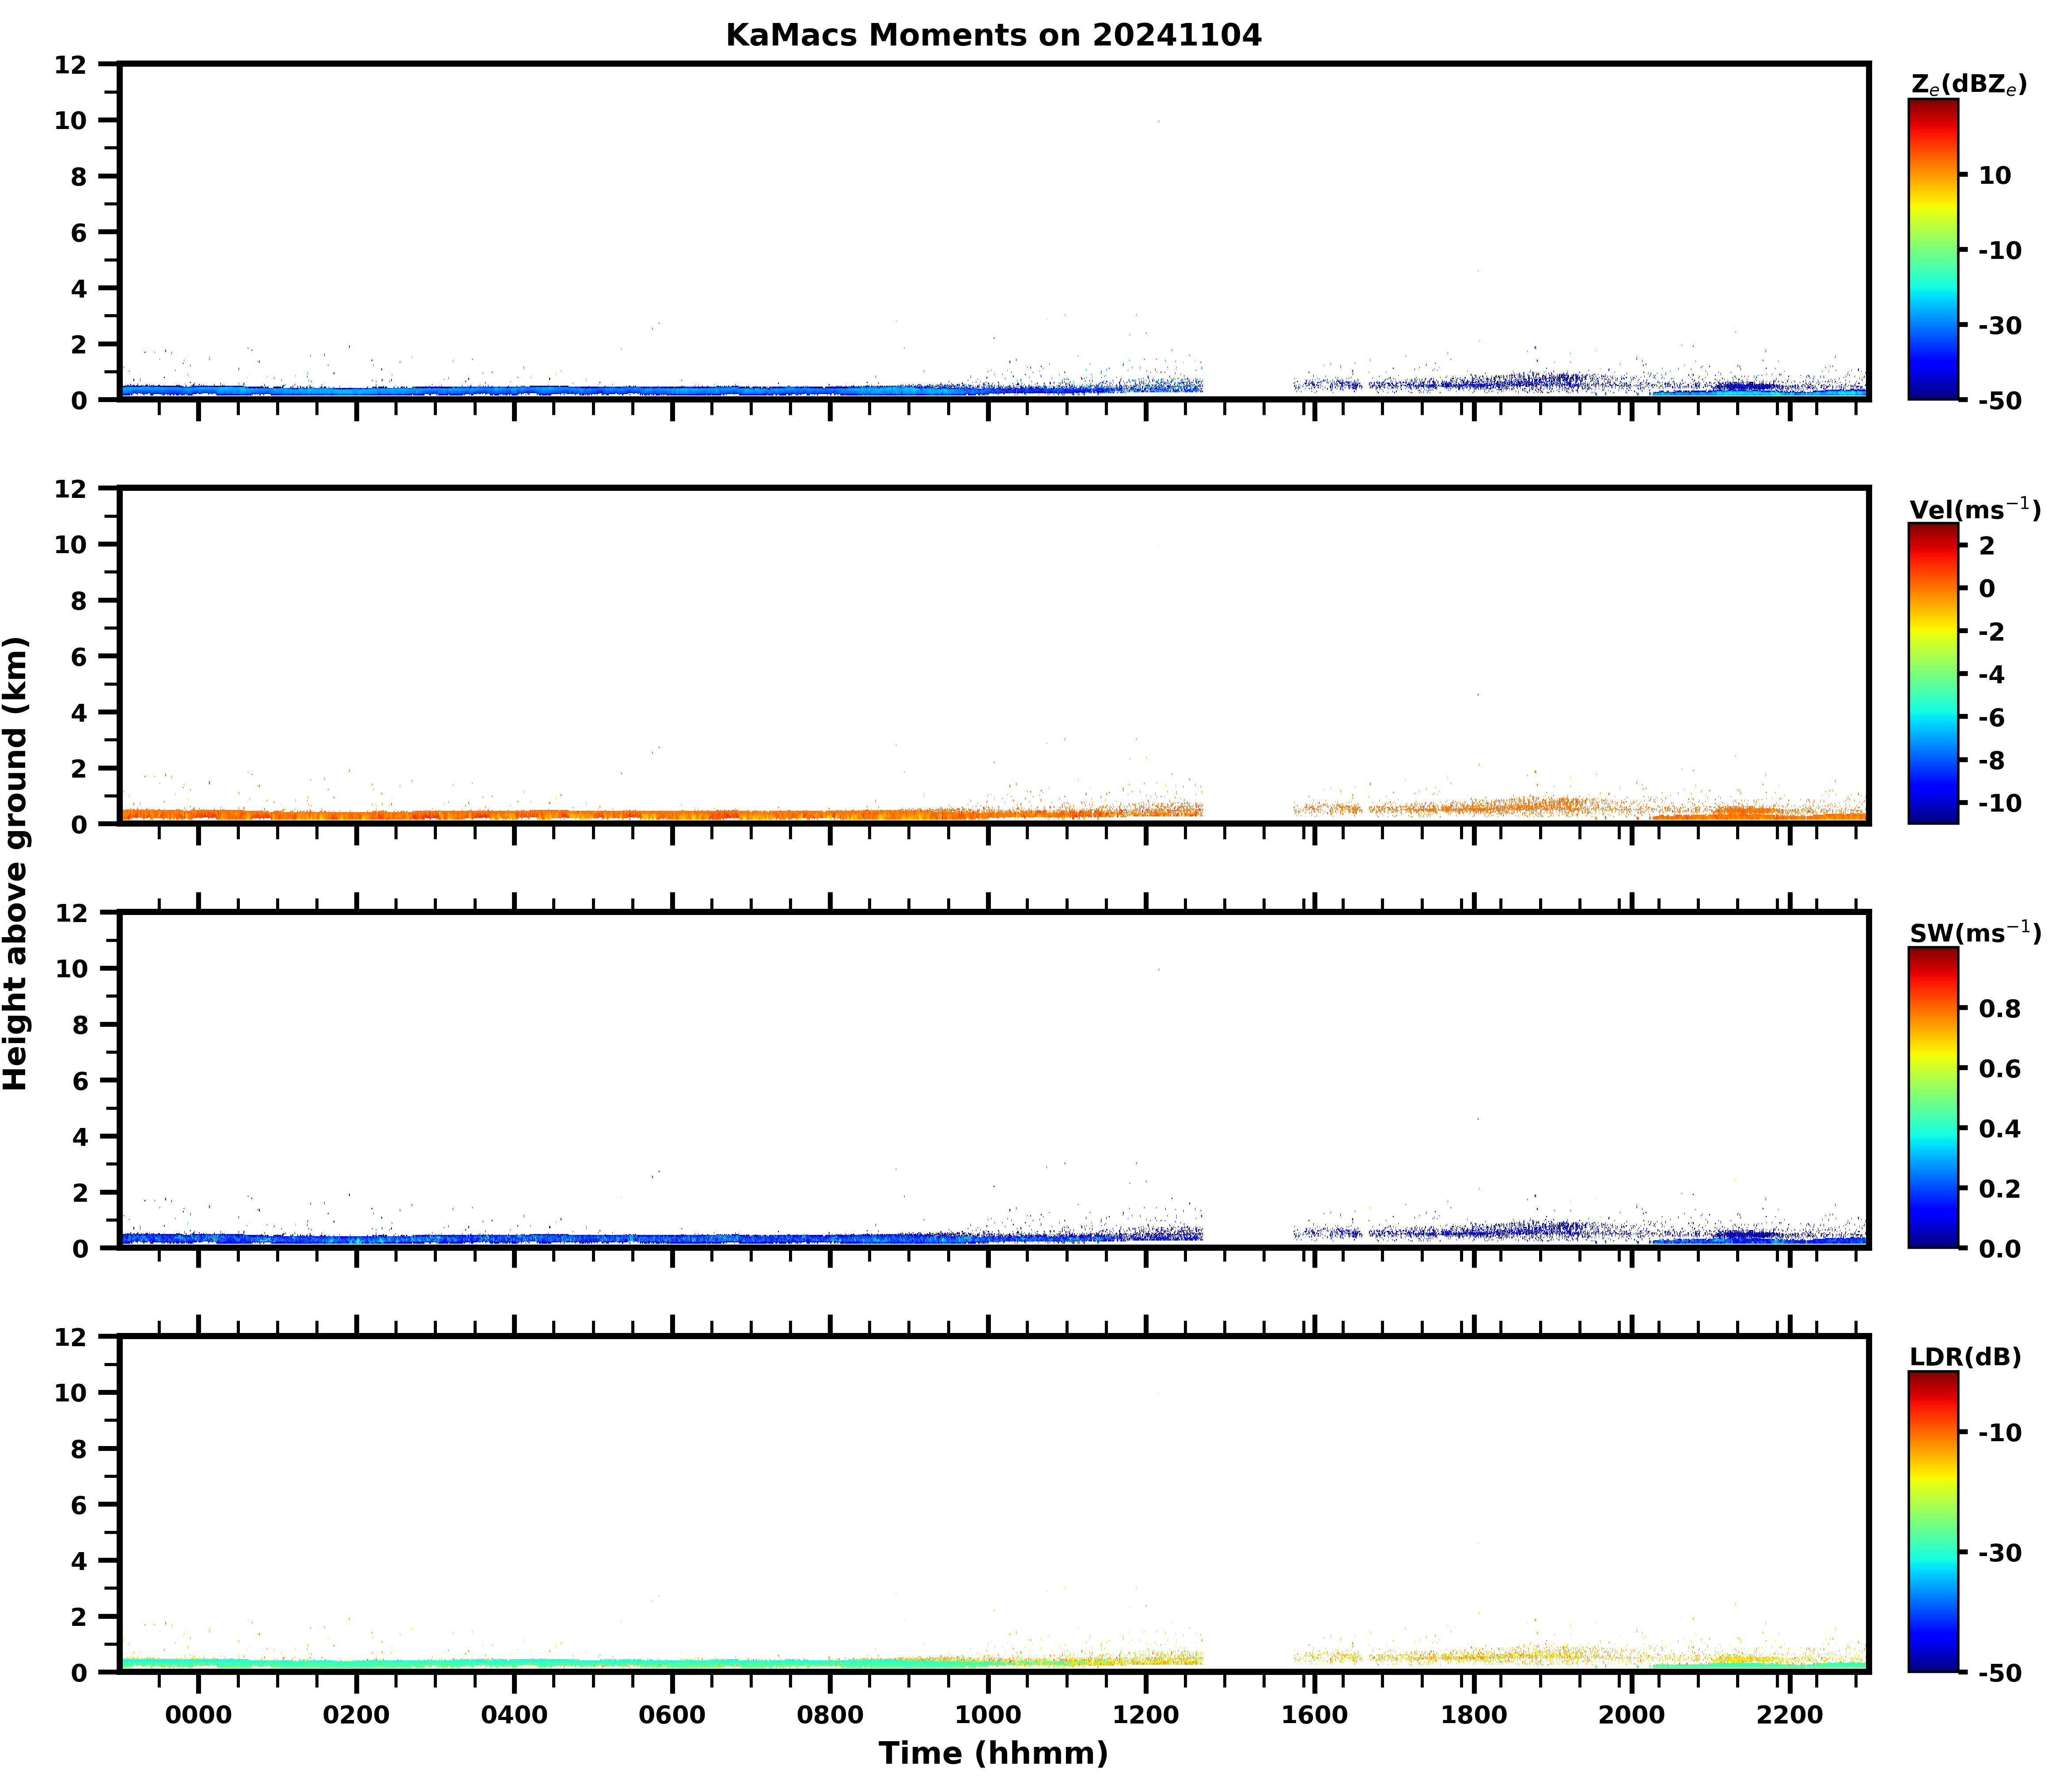Click the 0800 time tick label
2063x1792 pixels.
click(830, 1716)
